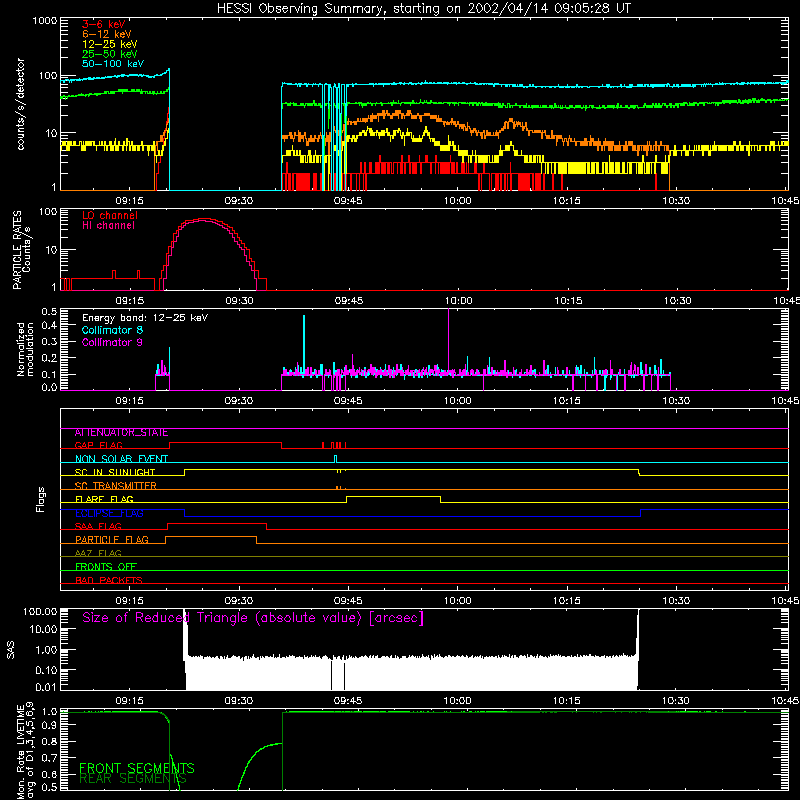
Task: Click the counts/s/detector axis label
Action: pyautogui.click(x=21, y=104)
